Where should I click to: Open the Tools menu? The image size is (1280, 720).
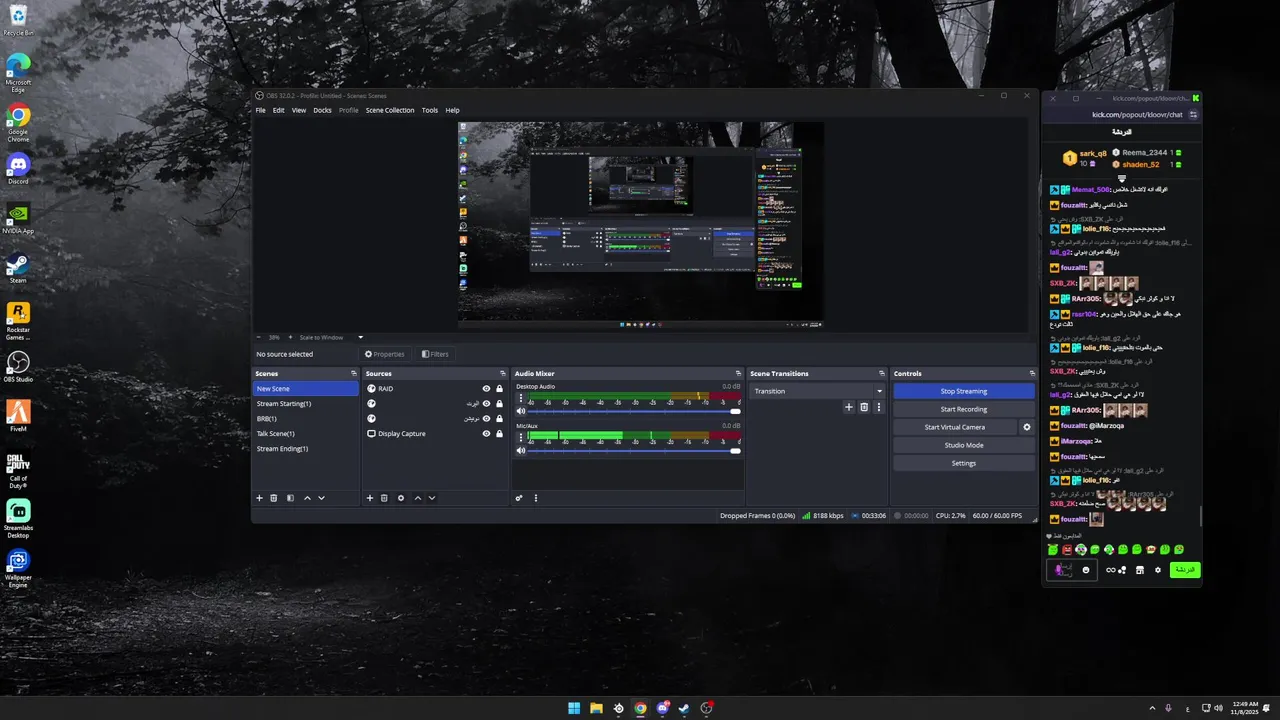click(x=430, y=110)
